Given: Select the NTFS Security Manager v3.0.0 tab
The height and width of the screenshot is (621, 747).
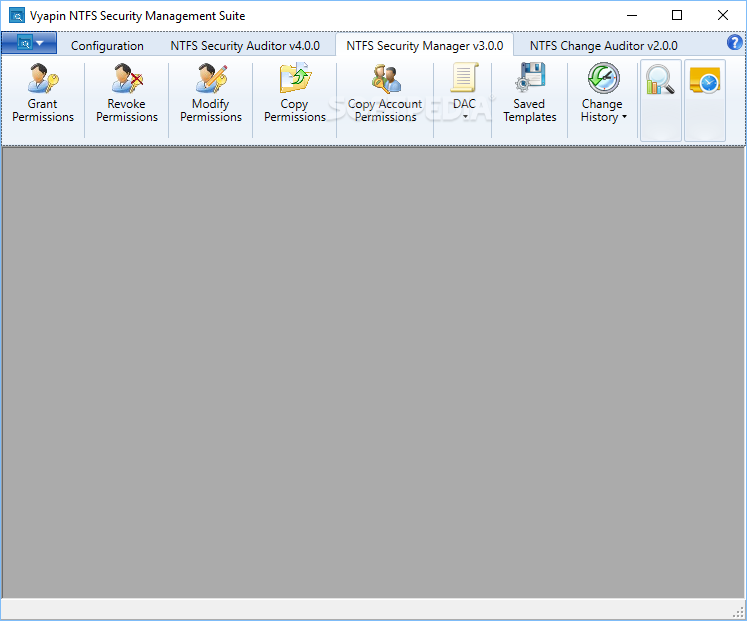Looking at the screenshot, I should pos(424,46).
